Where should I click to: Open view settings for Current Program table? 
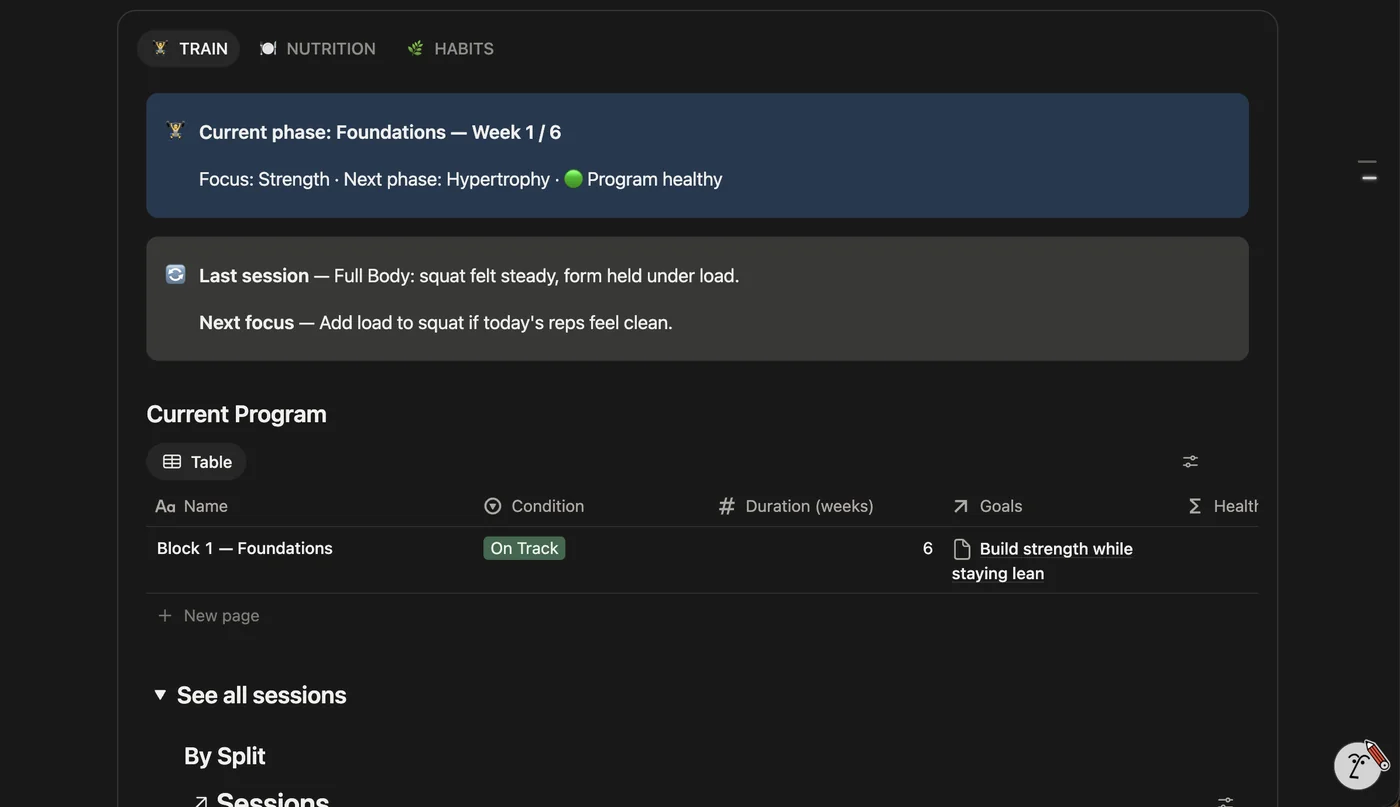tap(1190, 461)
